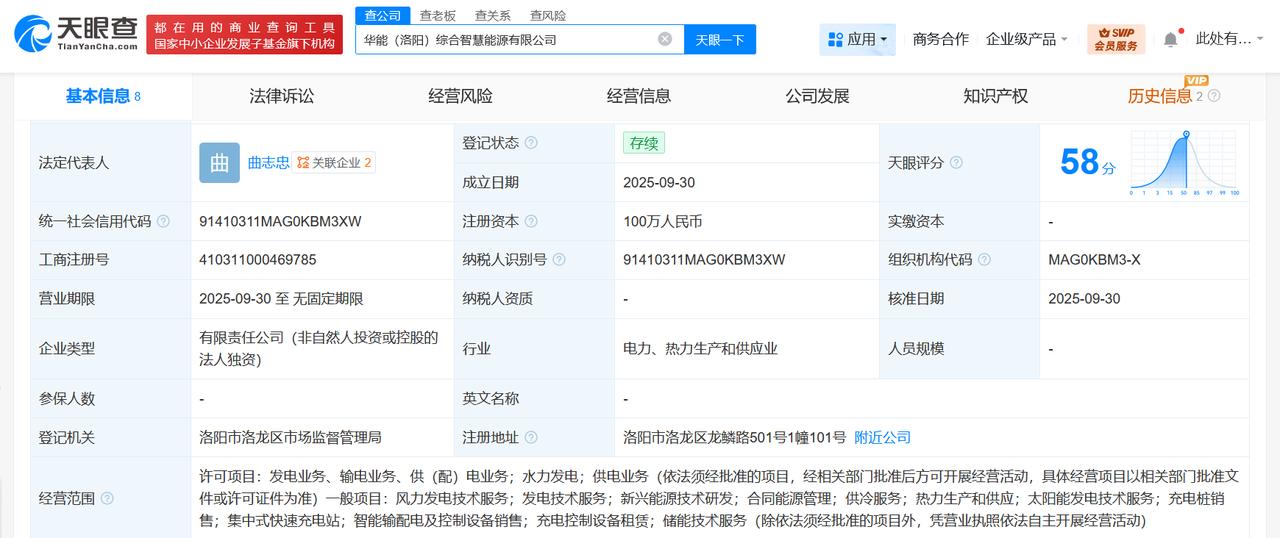Click help icon beside 天眼评分
Image resolution: width=1280 pixels, height=538 pixels.
(x=956, y=162)
